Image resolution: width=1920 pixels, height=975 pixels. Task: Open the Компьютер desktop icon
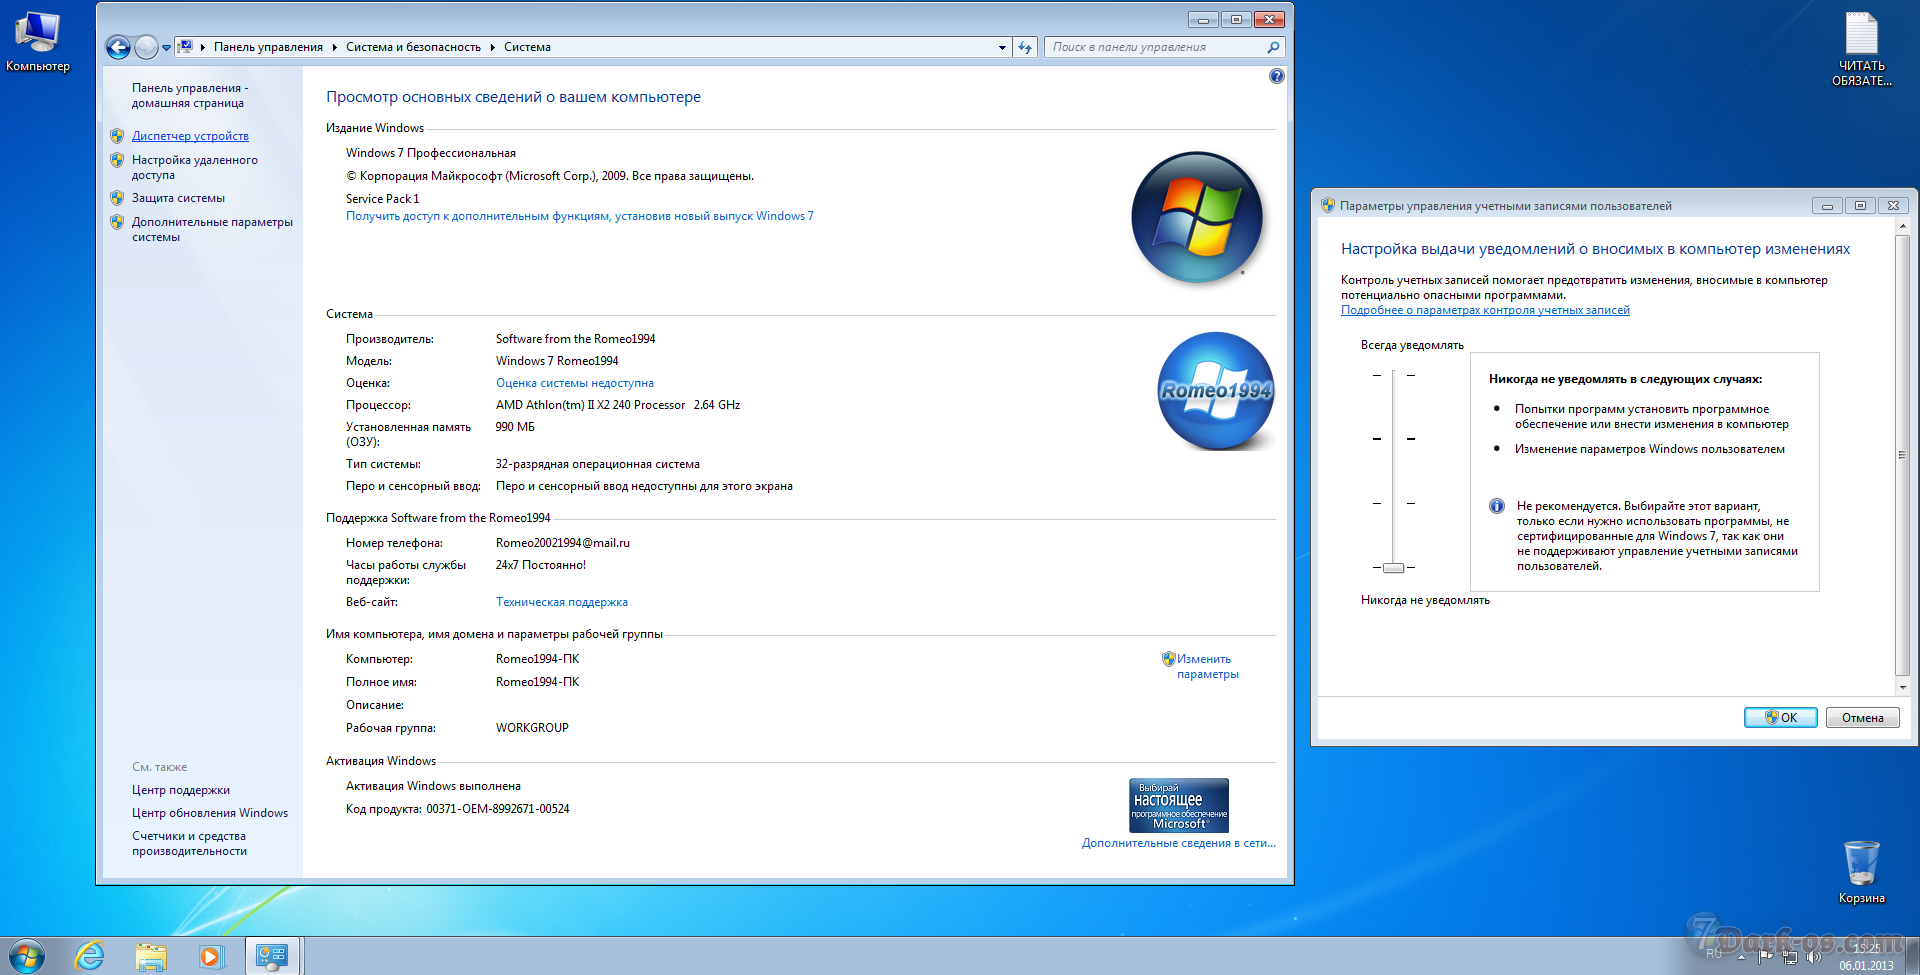38,41
